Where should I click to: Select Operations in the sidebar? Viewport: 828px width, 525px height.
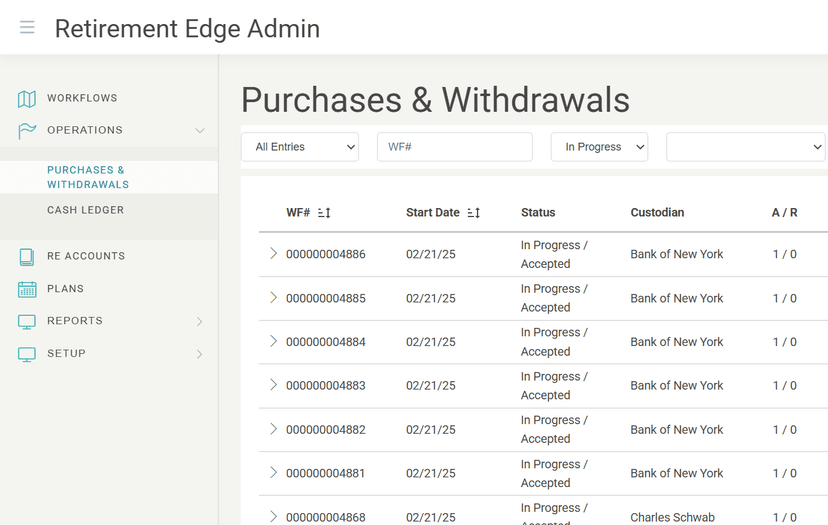85,130
